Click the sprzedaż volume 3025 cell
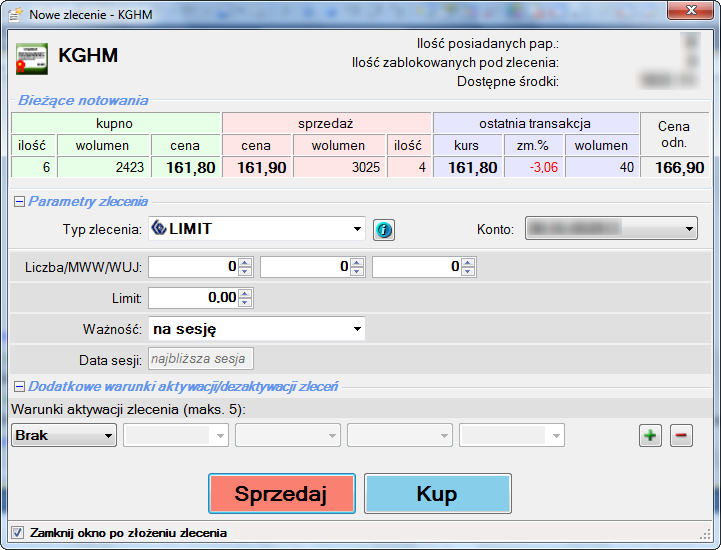Screen dimensions: 721x550 [x=339, y=167]
